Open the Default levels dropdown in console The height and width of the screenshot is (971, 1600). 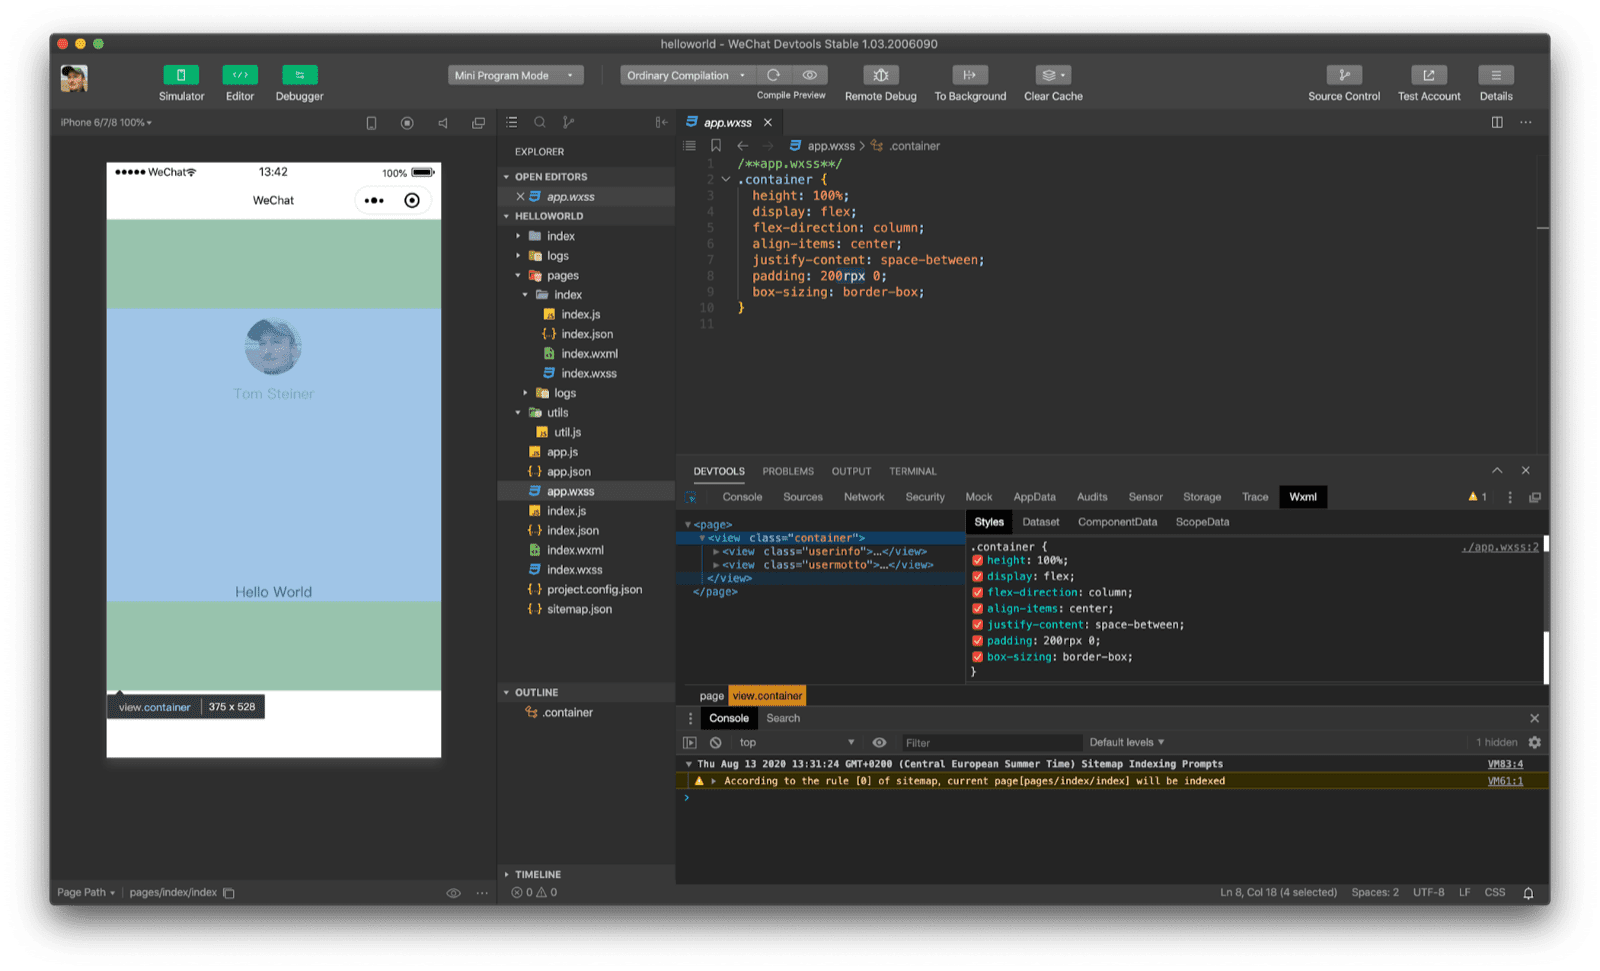[x=1127, y=742]
